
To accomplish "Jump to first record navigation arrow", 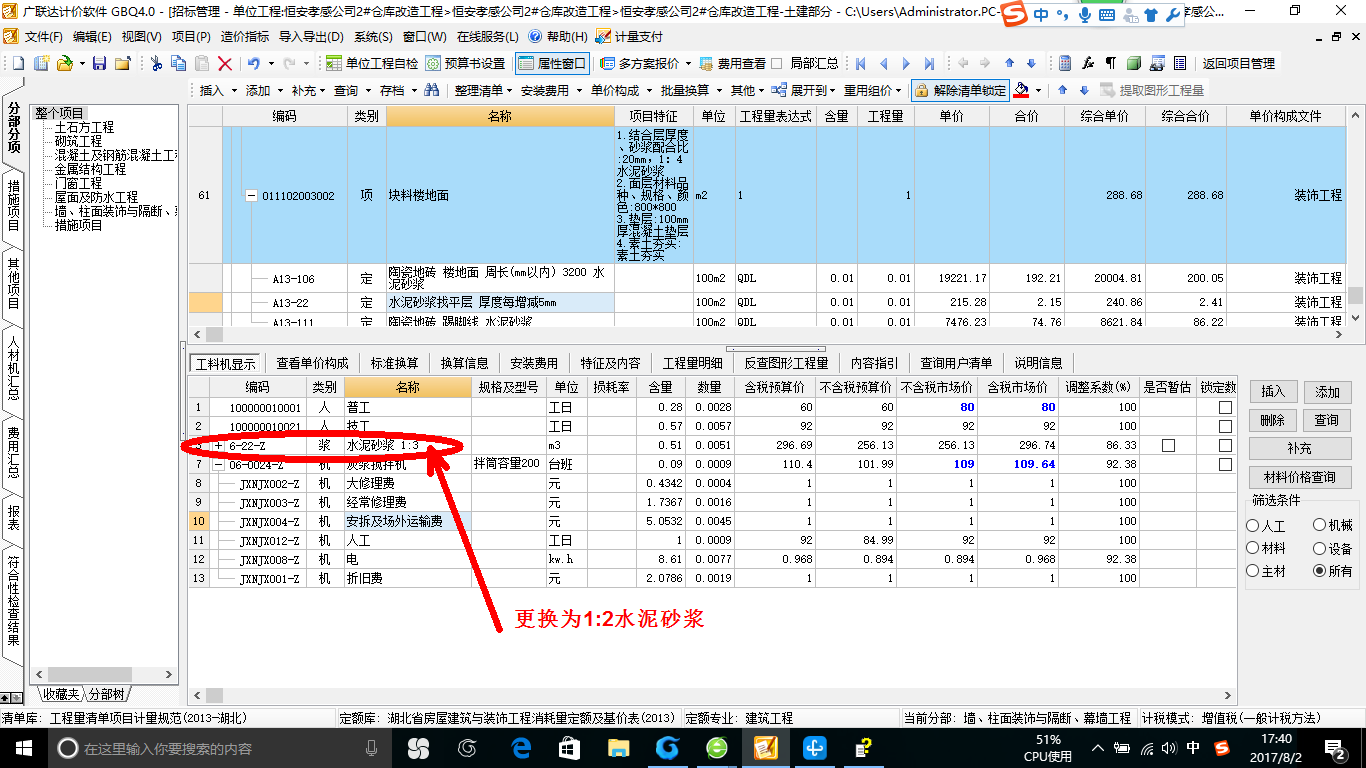I will click(x=860, y=63).
